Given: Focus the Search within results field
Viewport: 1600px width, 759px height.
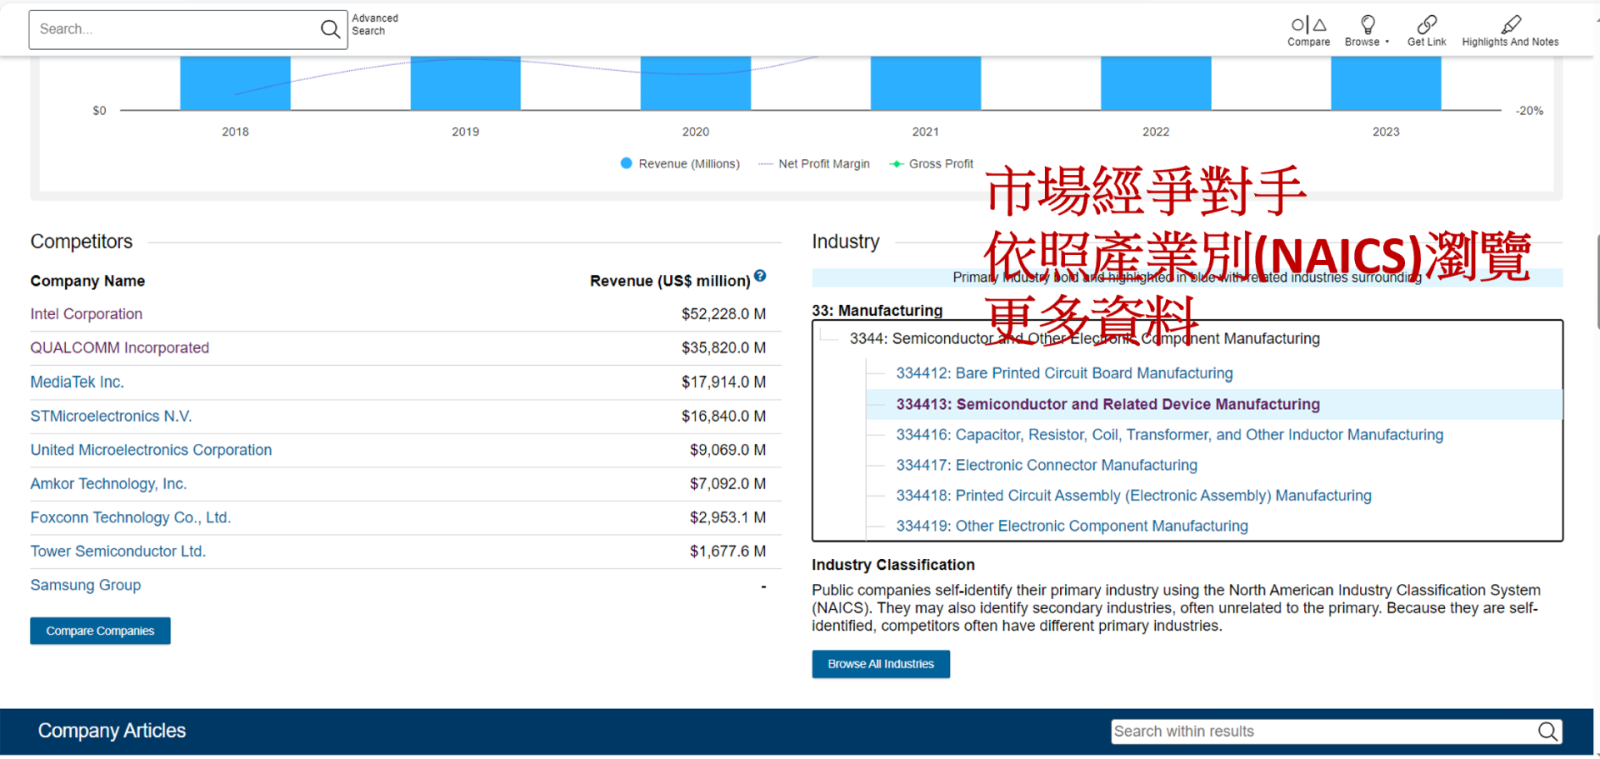Looking at the screenshot, I should (1320, 731).
